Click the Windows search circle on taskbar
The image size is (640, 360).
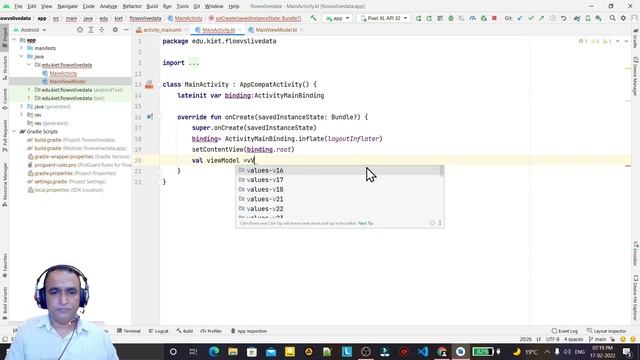pos(173,351)
